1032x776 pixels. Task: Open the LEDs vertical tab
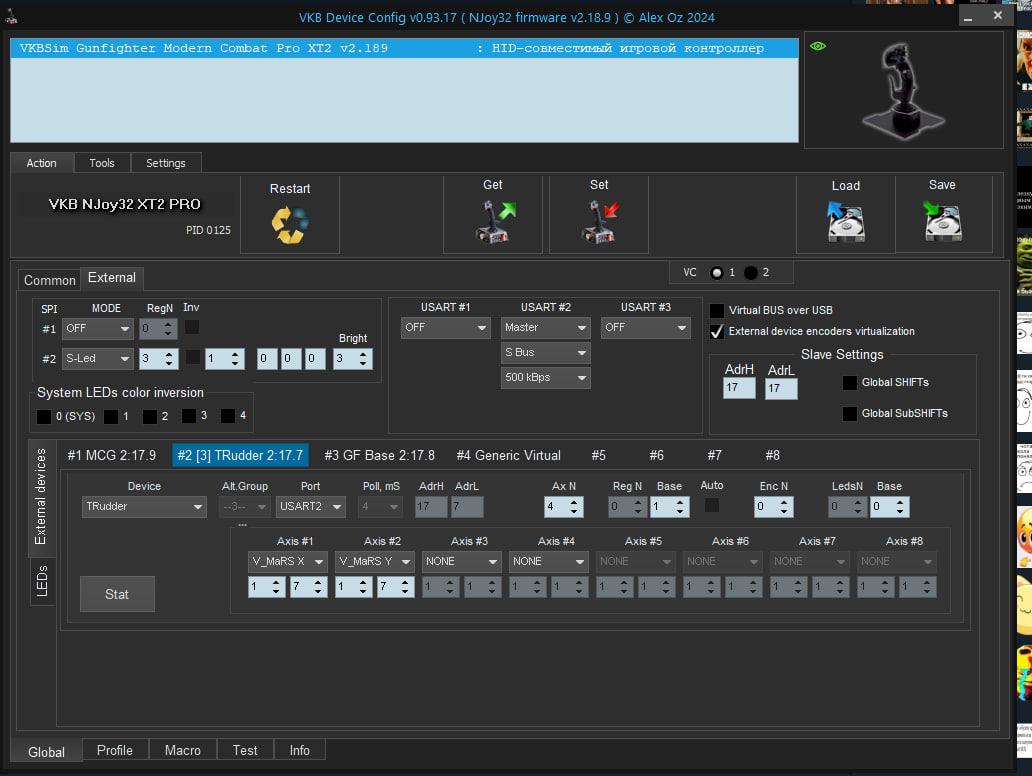coord(41,581)
